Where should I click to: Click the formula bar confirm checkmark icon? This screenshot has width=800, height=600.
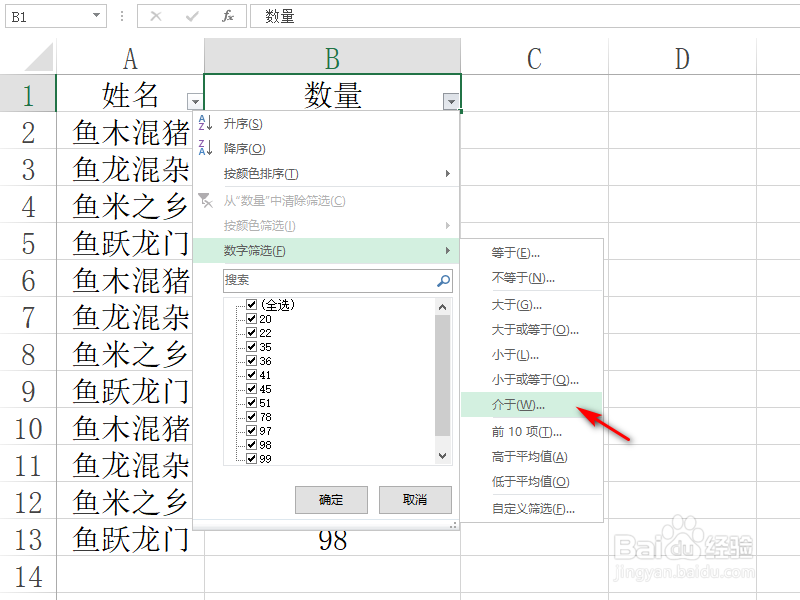point(192,16)
